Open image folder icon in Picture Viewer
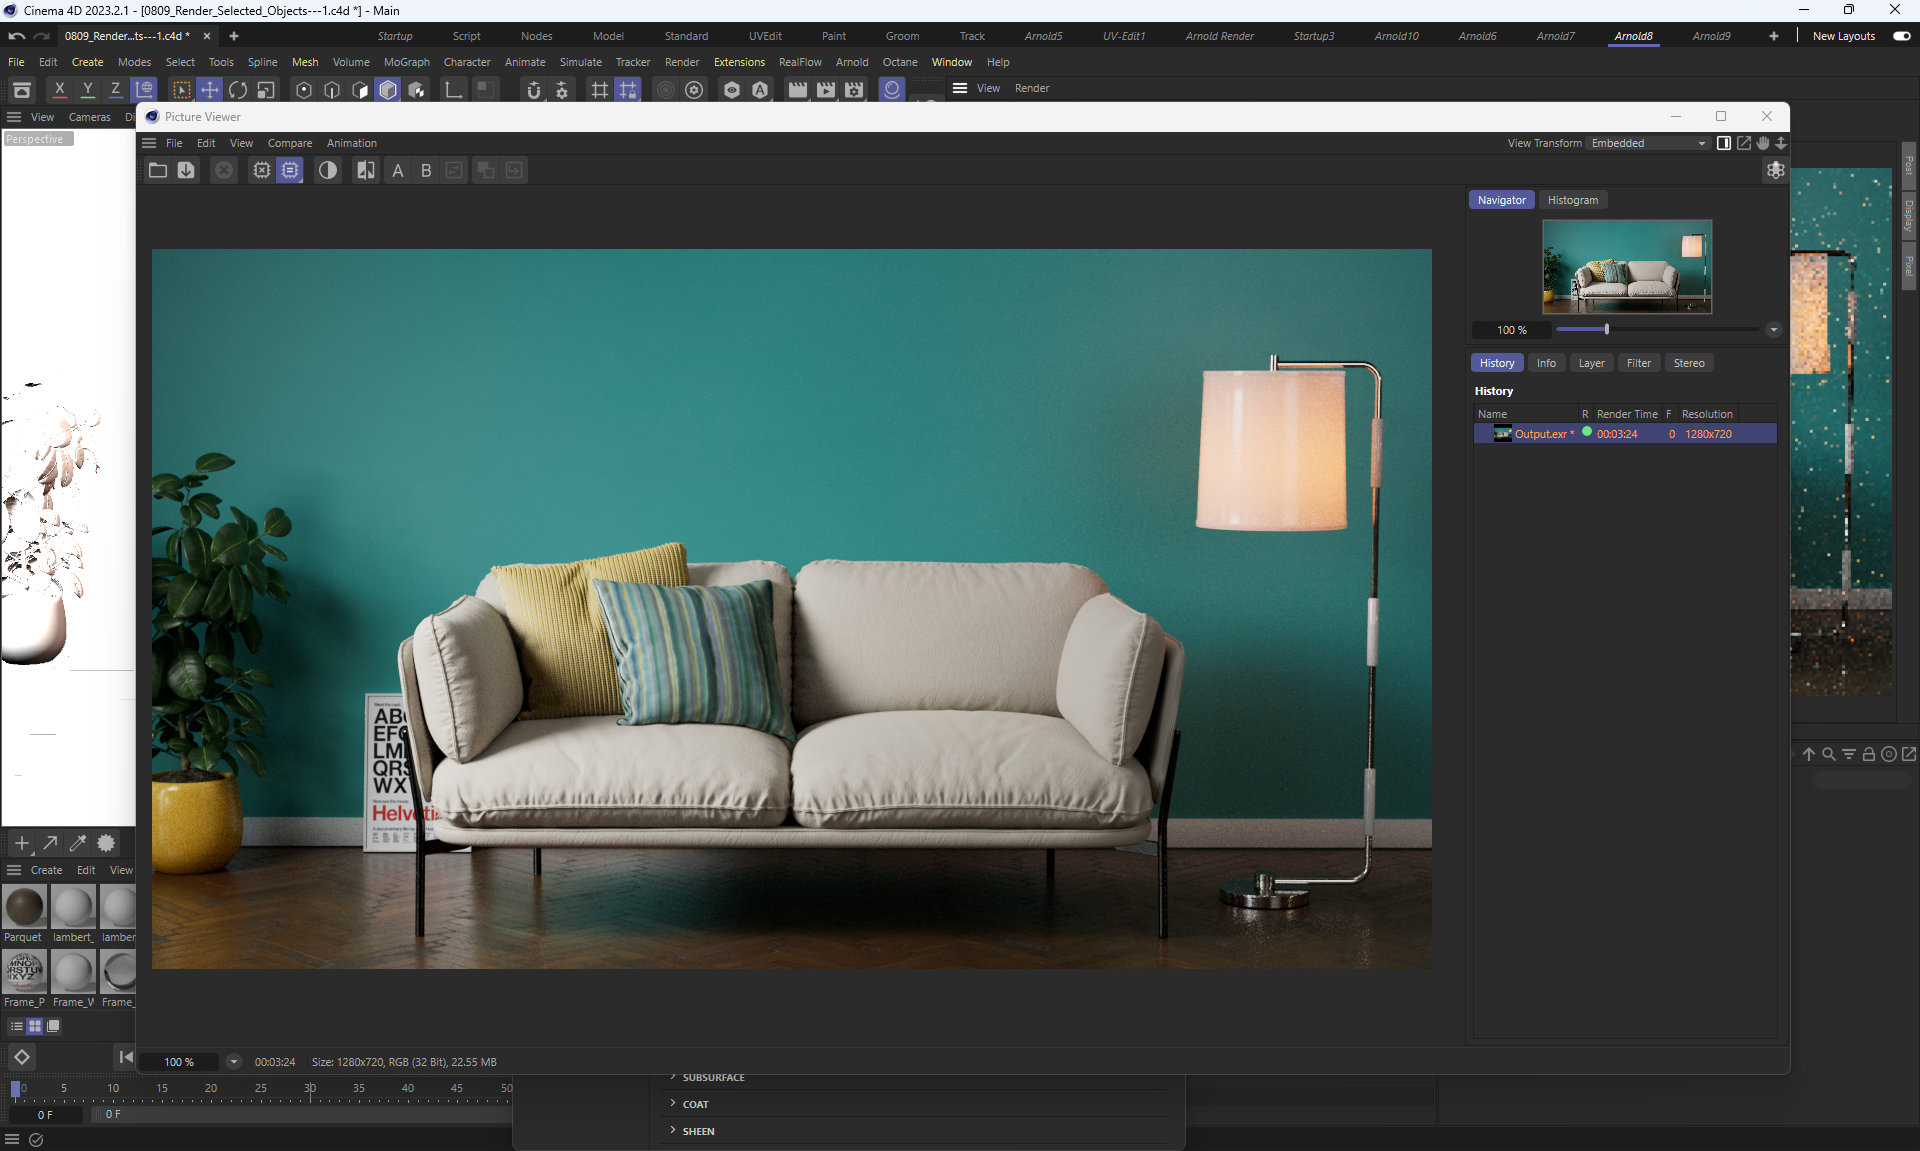This screenshot has width=1920, height=1151. coord(158,170)
